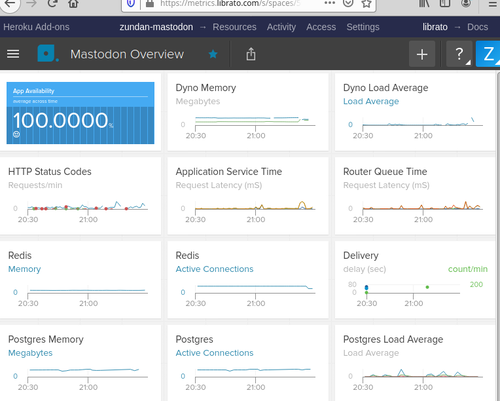
Task: Reload the page in the browser
Action: pyautogui.click(x=52, y=4)
